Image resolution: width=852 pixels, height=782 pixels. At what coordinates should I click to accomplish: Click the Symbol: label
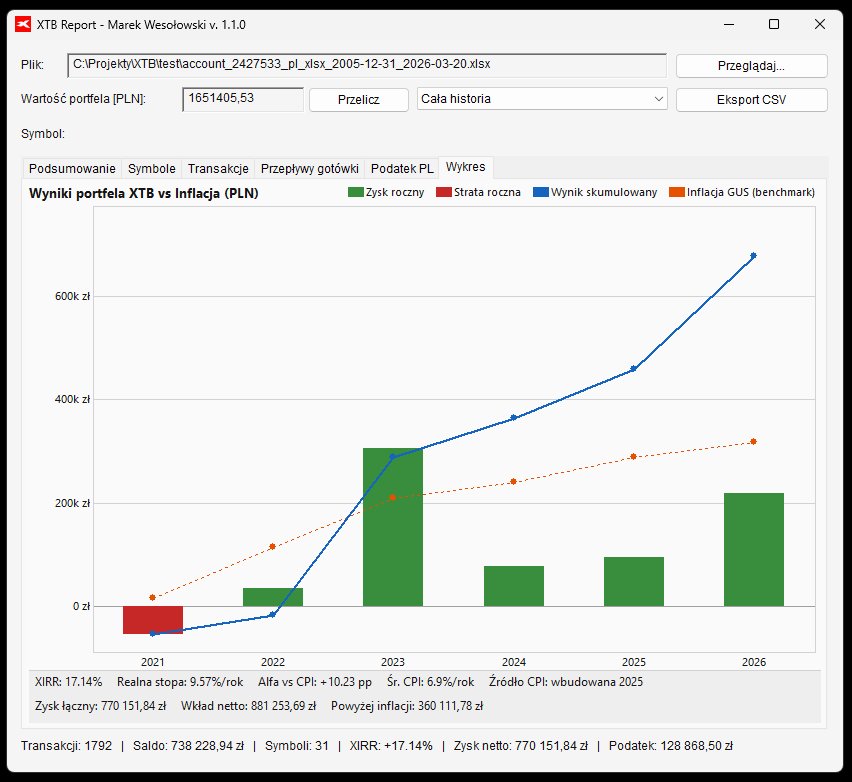(43, 134)
